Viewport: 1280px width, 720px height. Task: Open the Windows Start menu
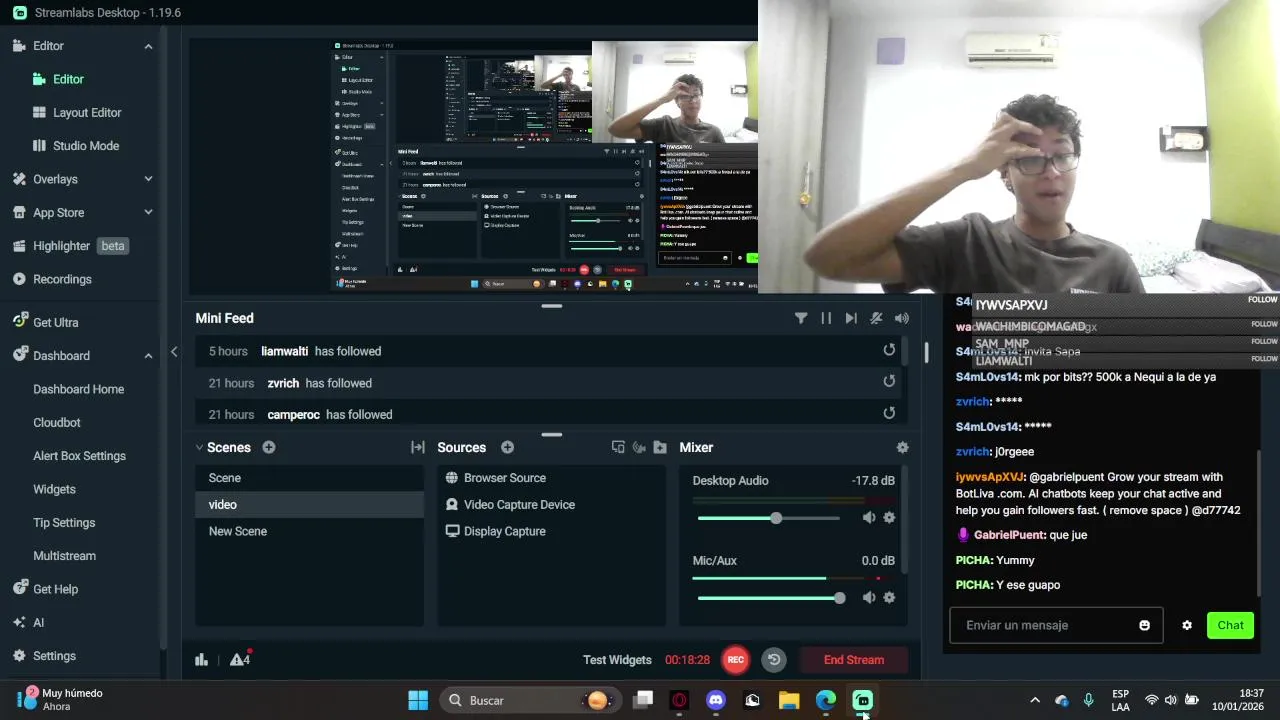tap(418, 700)
